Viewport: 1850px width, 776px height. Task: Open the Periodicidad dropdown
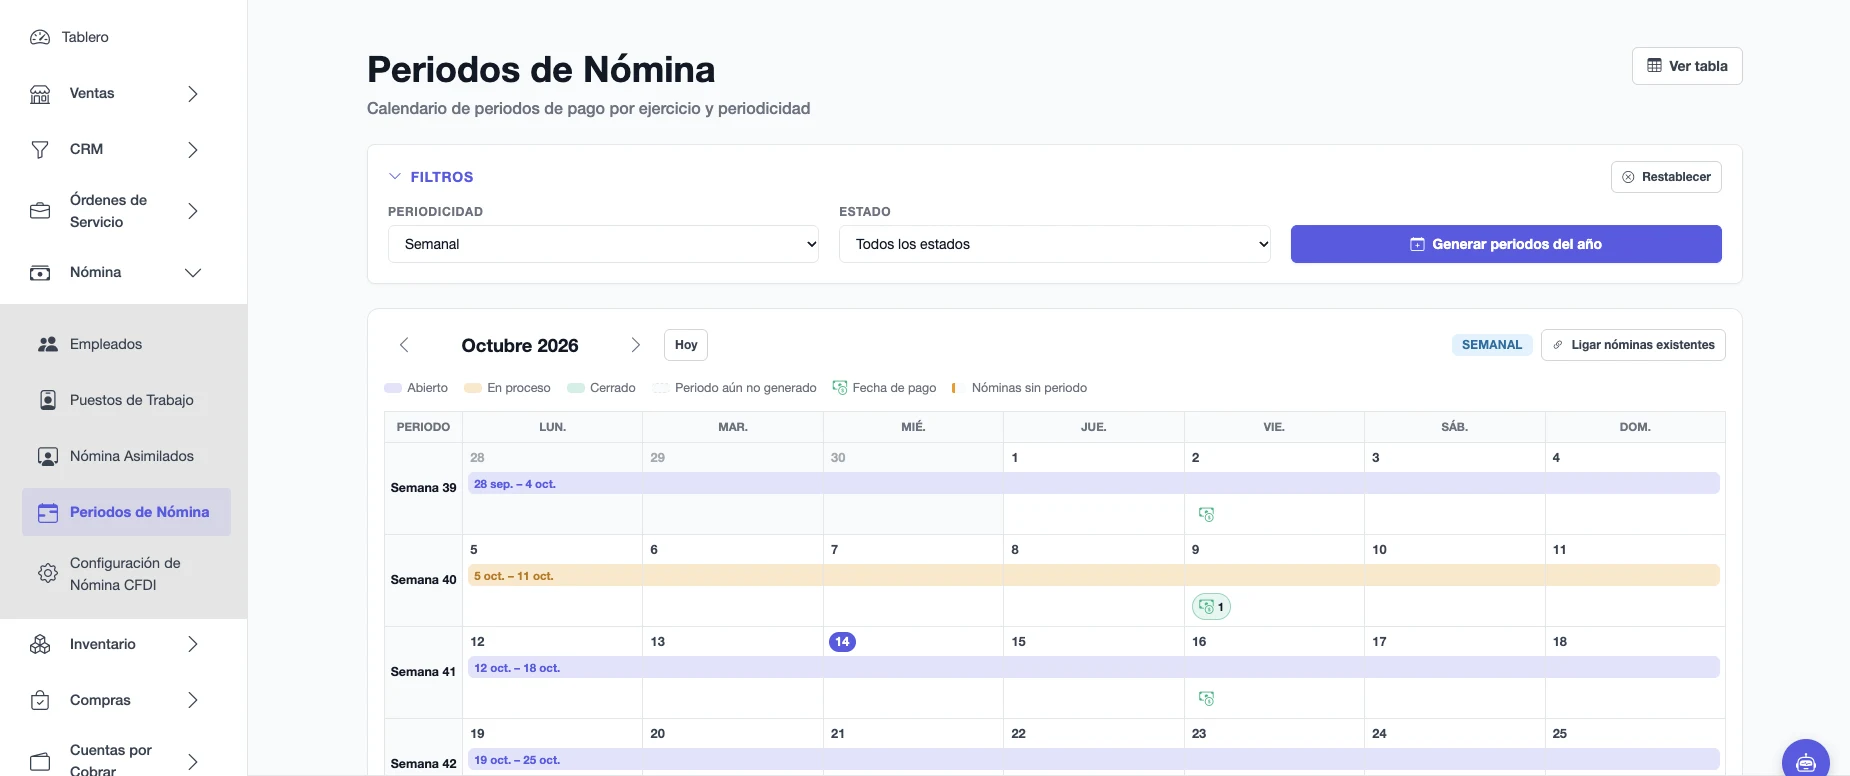[x=603, y=244]
